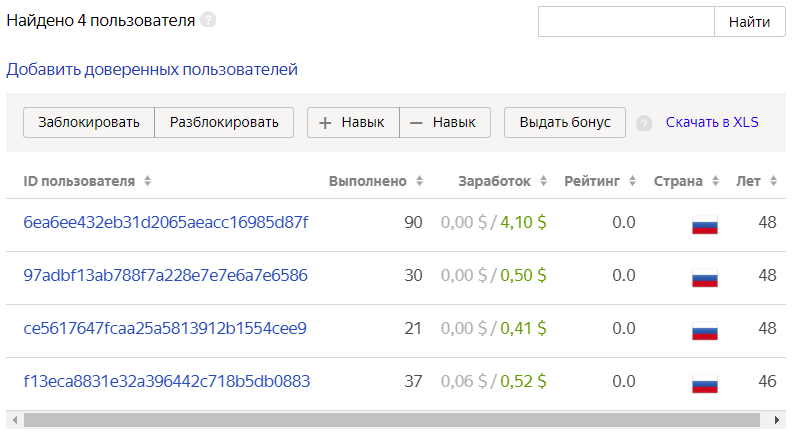Click Найти search button
This screenshot has height=435, width=792.
749,22
